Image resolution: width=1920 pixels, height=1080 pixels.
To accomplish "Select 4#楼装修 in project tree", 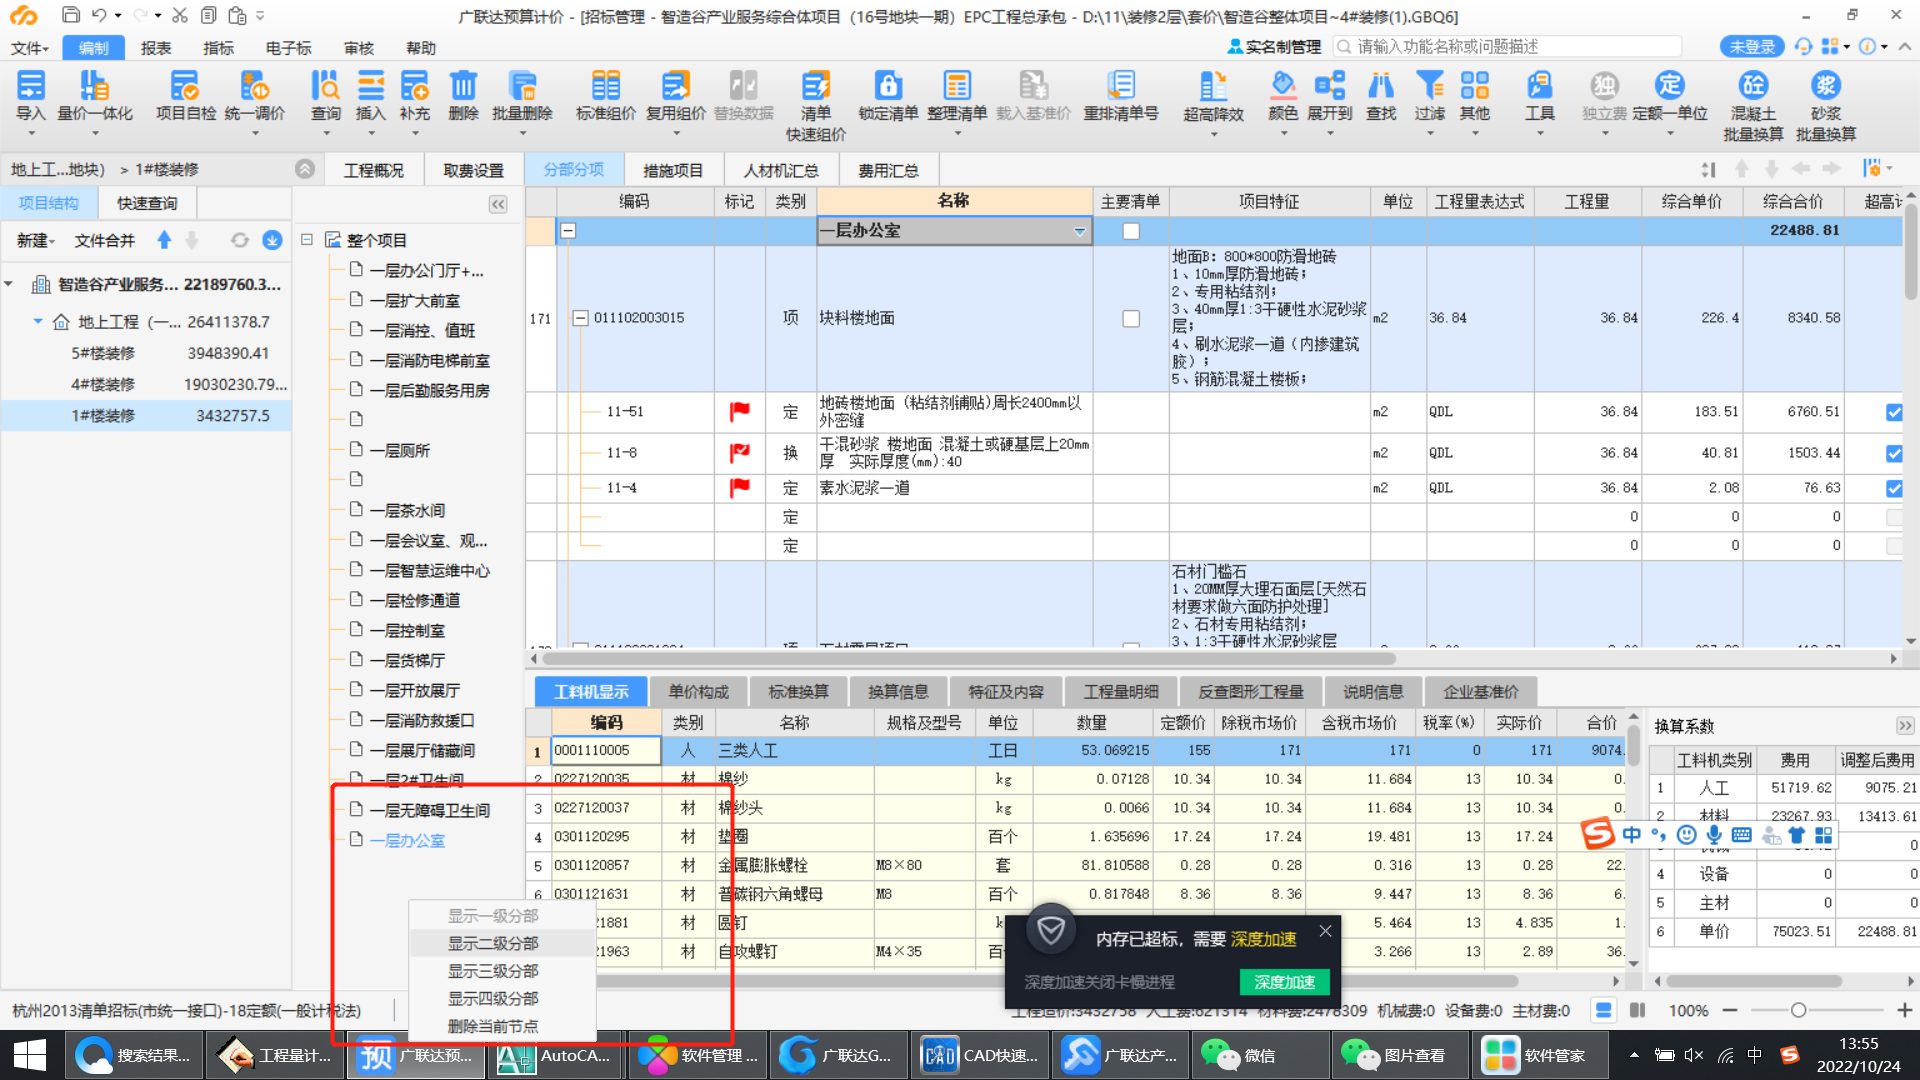I will point(102,384).
